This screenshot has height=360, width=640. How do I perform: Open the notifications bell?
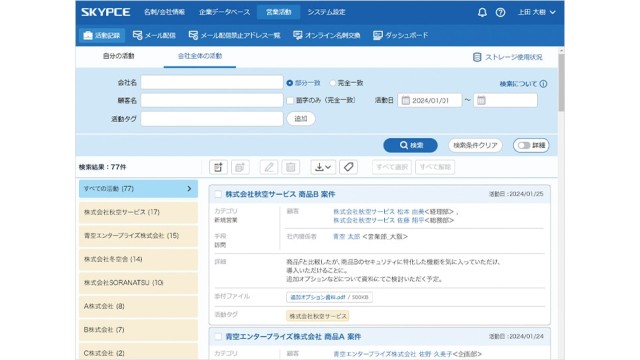point(482,12)
